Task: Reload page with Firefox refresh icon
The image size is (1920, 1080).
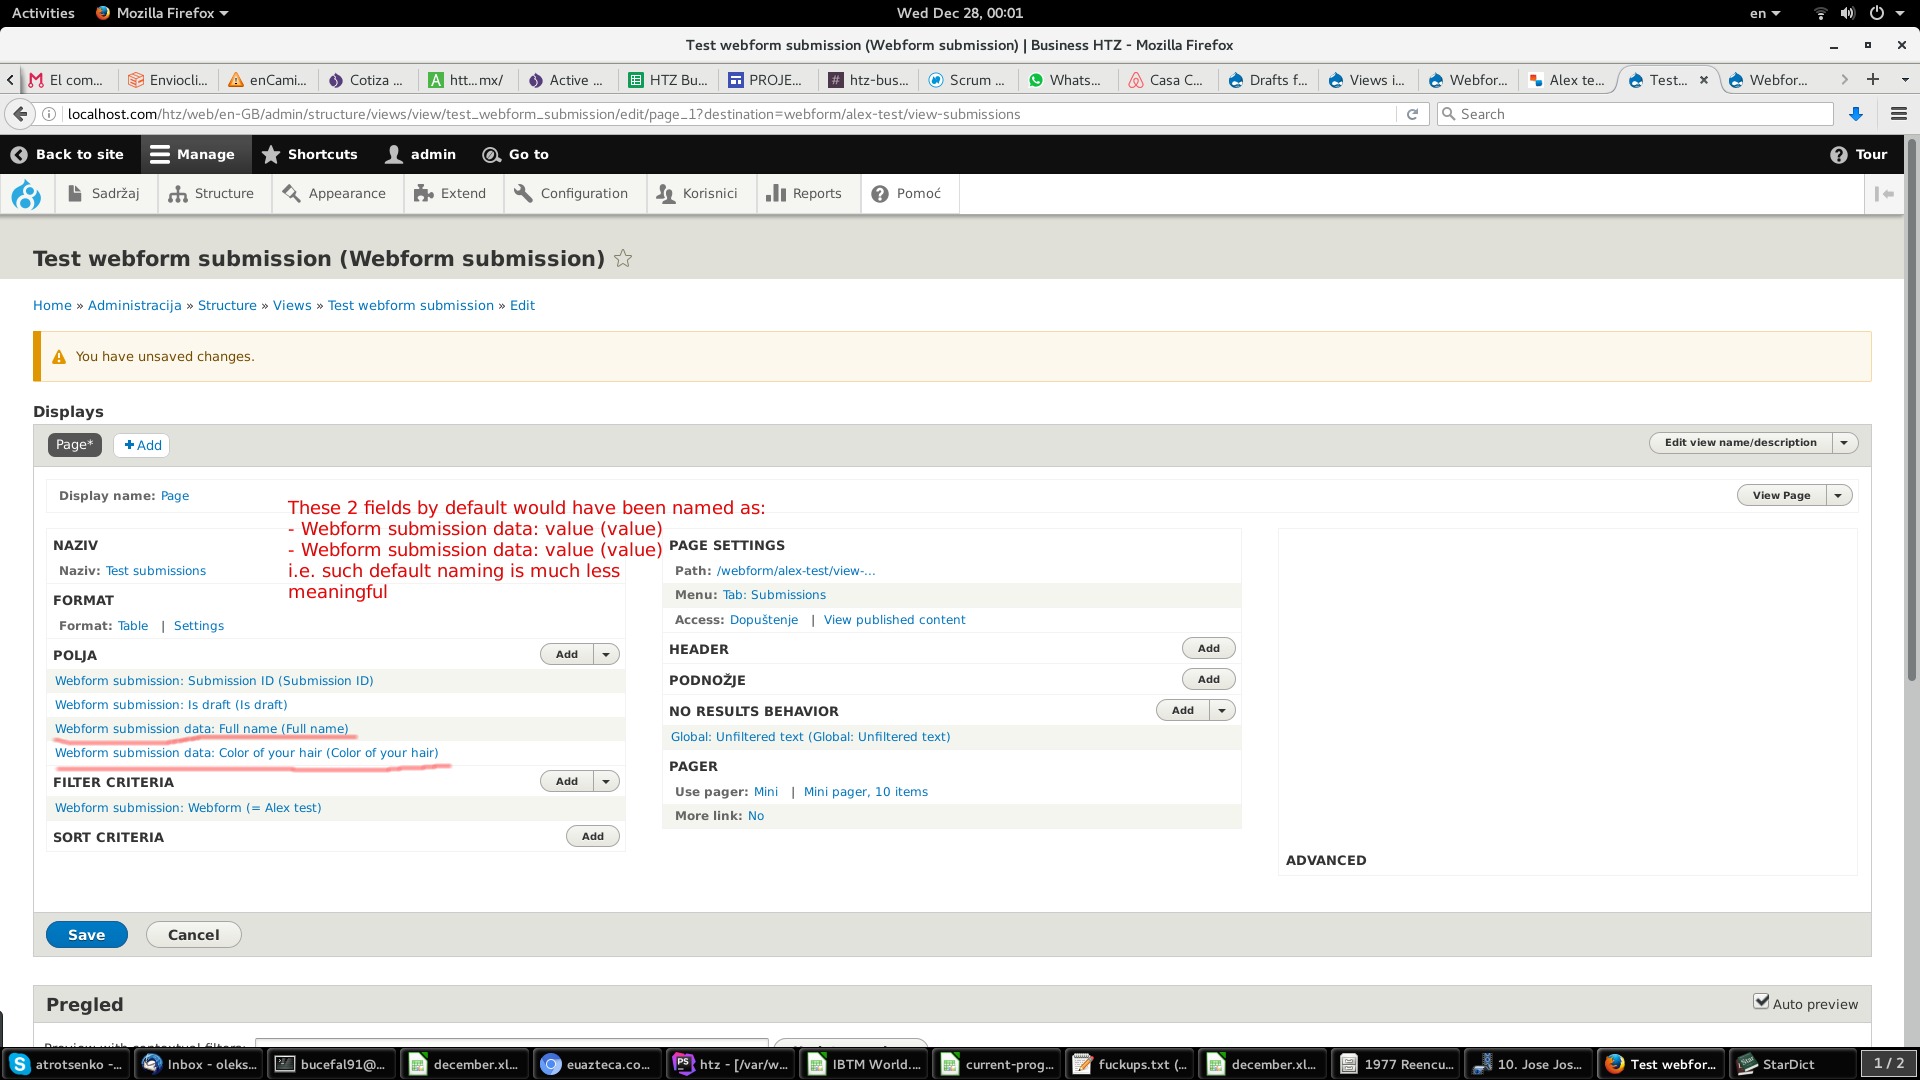Action: (1412, 114)
